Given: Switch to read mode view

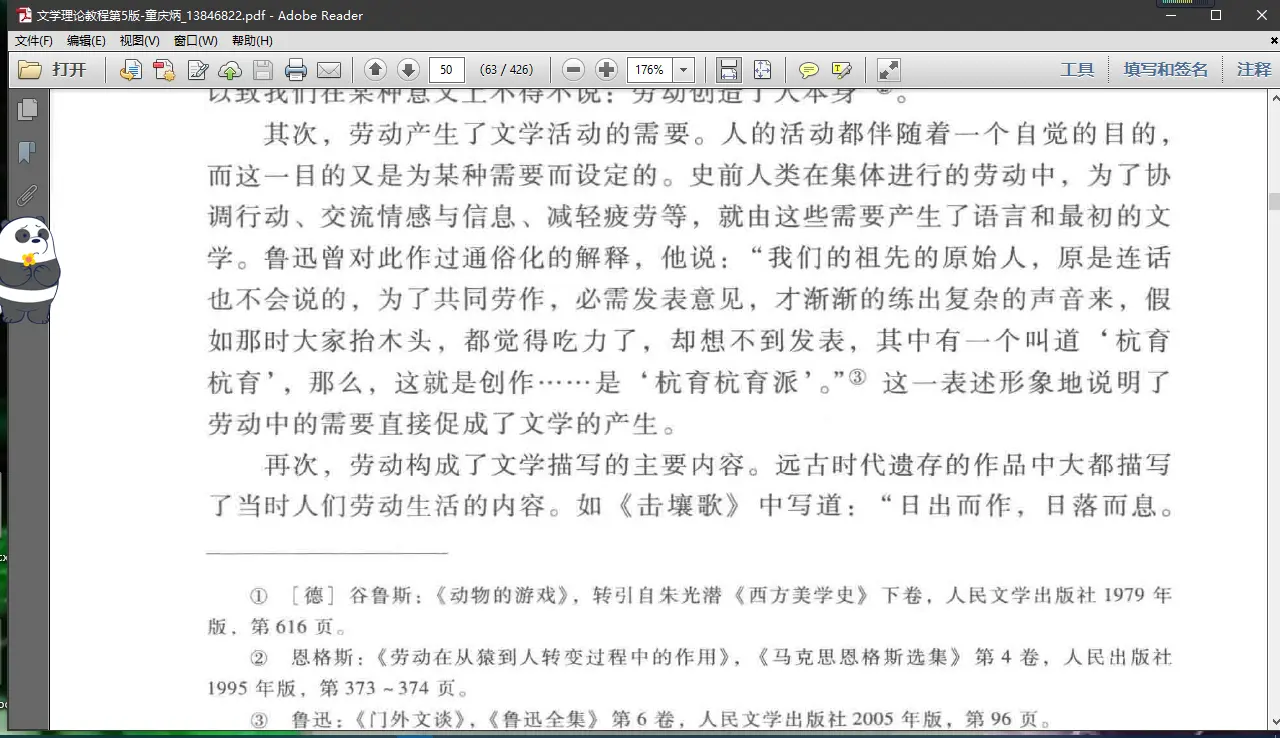Looking at the screenshot, I should click(889, 70).
